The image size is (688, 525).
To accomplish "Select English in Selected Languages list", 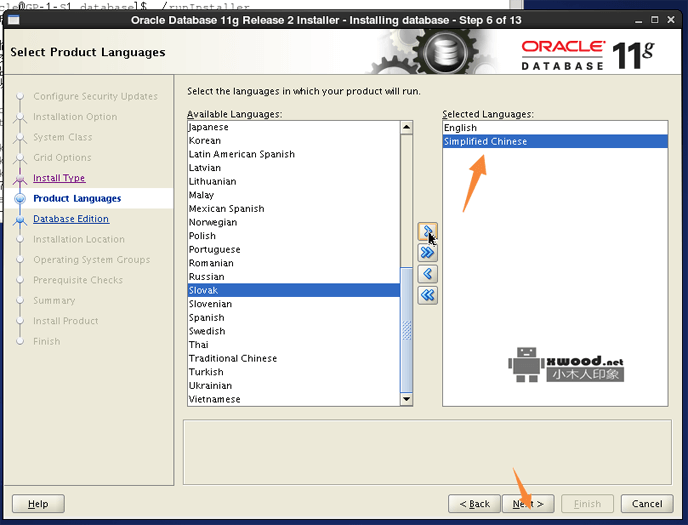I will point(460,128).
